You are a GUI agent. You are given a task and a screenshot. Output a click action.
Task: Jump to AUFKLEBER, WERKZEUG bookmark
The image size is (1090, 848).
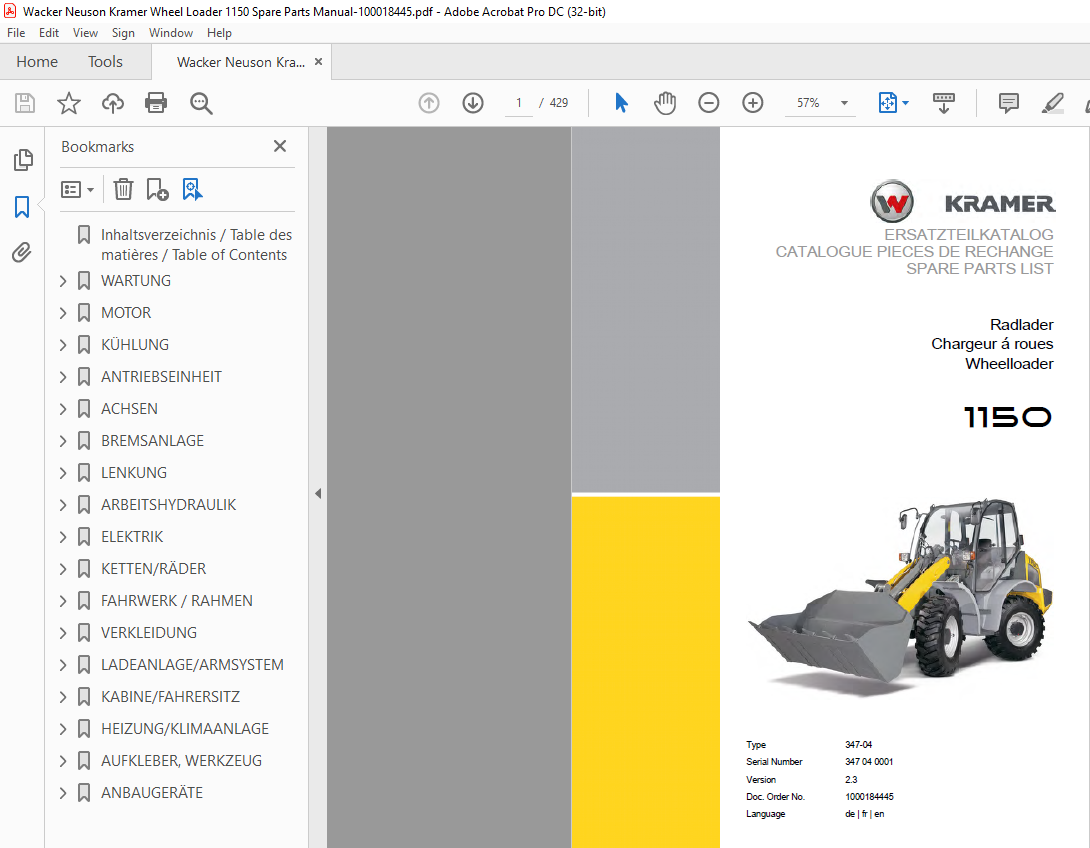(181, 760)
